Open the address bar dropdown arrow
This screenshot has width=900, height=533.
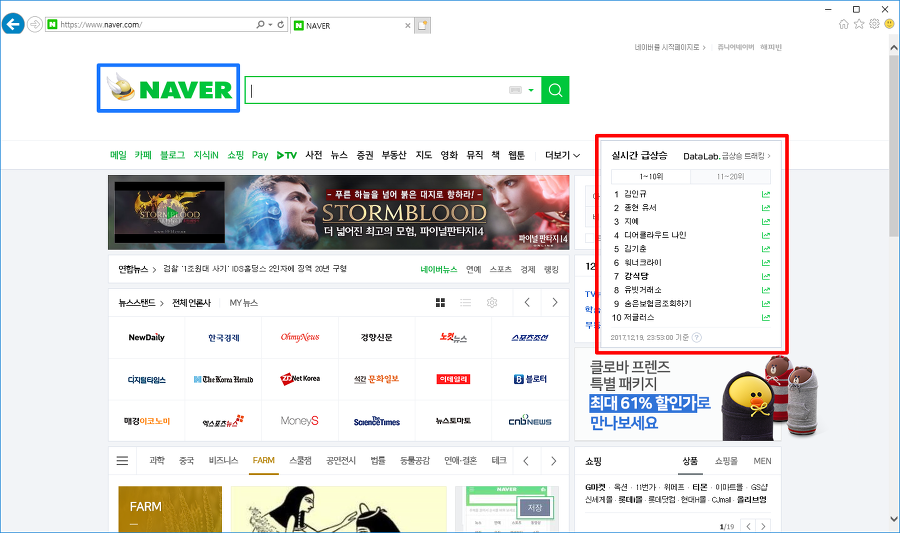coord(270,25)
